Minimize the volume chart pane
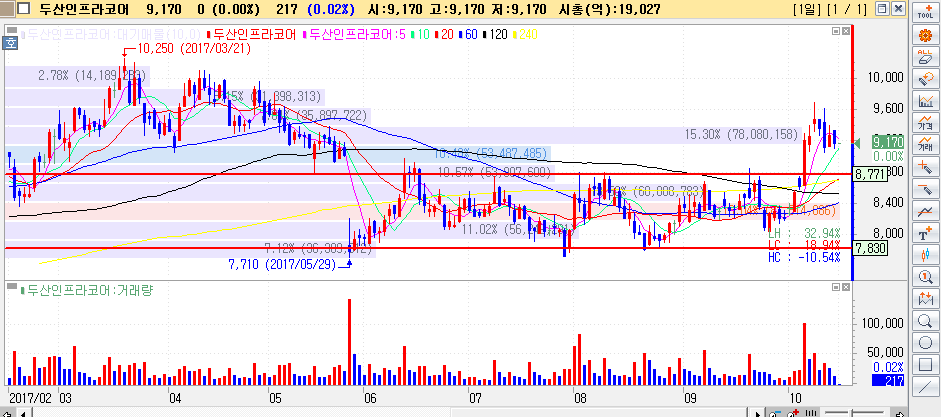Screen dimensions: 941x417 click(x=836, y=288)
